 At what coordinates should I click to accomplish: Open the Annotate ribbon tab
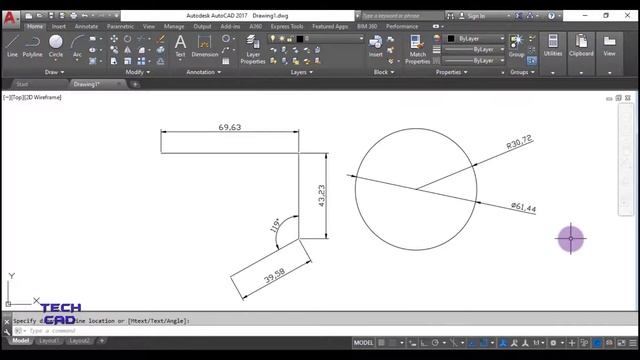[x=86, y=27]
